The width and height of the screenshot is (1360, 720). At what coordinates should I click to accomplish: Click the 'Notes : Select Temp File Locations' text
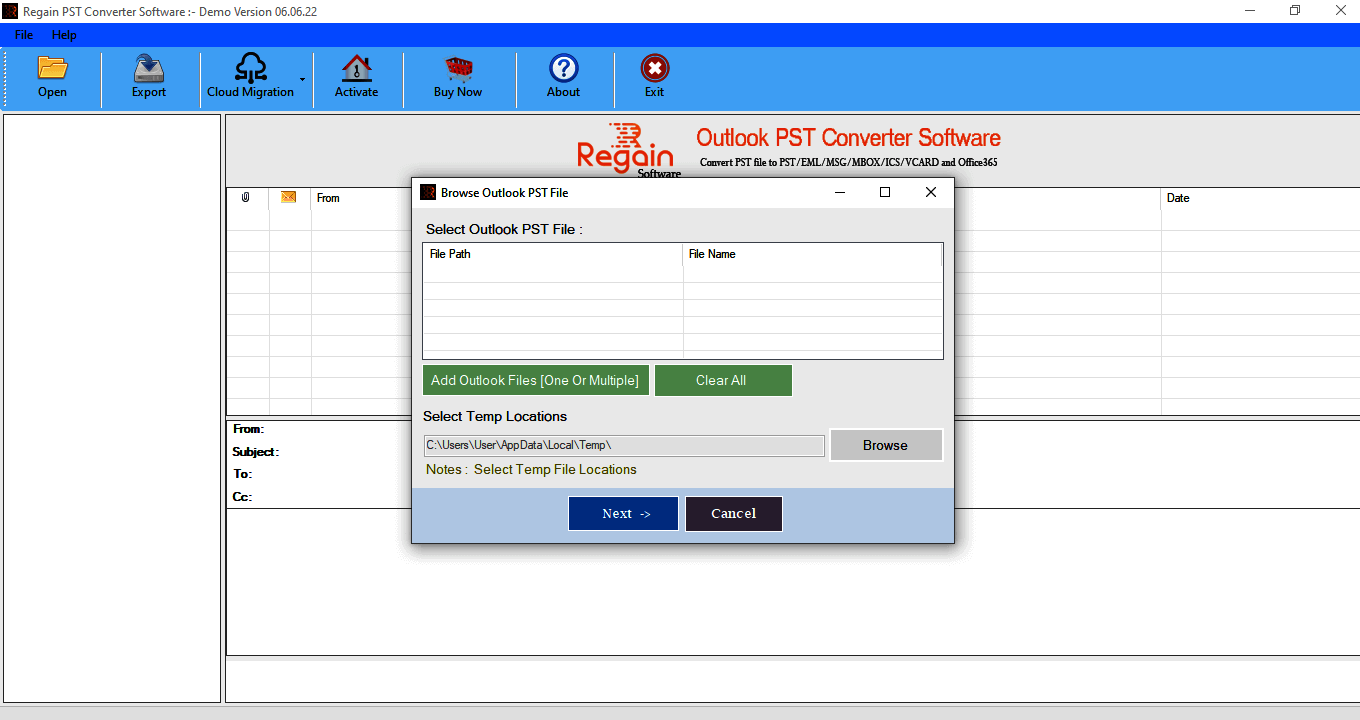[531, 469]
